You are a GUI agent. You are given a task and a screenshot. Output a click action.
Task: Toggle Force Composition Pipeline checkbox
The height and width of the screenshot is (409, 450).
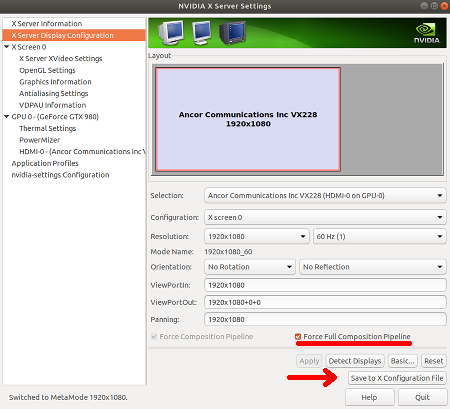[x=154, y=337]
